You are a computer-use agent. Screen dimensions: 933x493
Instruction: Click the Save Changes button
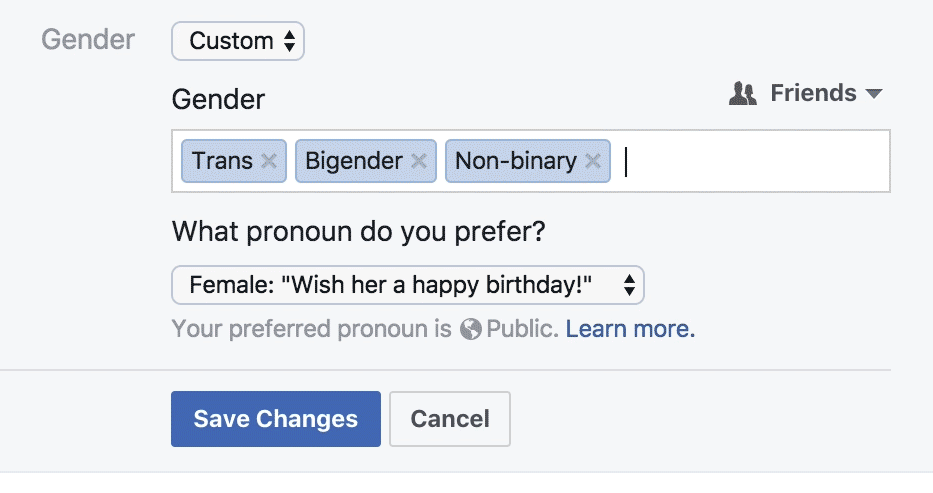[x=276, y=418]
